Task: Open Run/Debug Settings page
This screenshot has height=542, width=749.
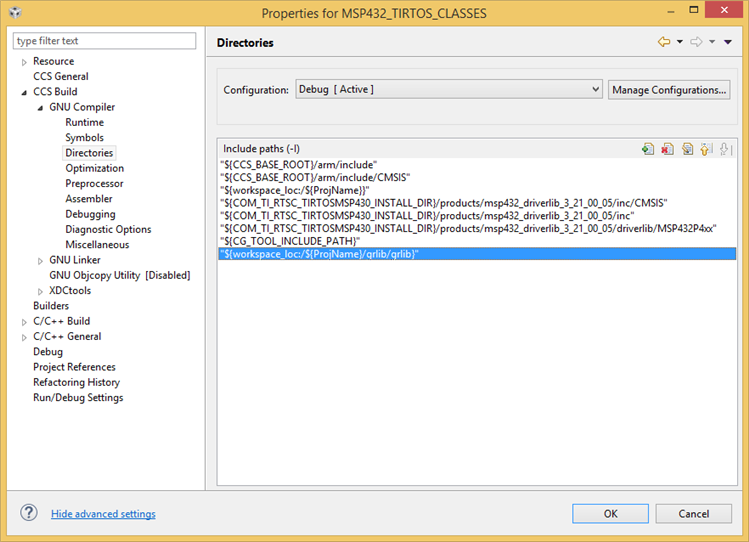Action: pyautogui.click(x=78, y=397)
